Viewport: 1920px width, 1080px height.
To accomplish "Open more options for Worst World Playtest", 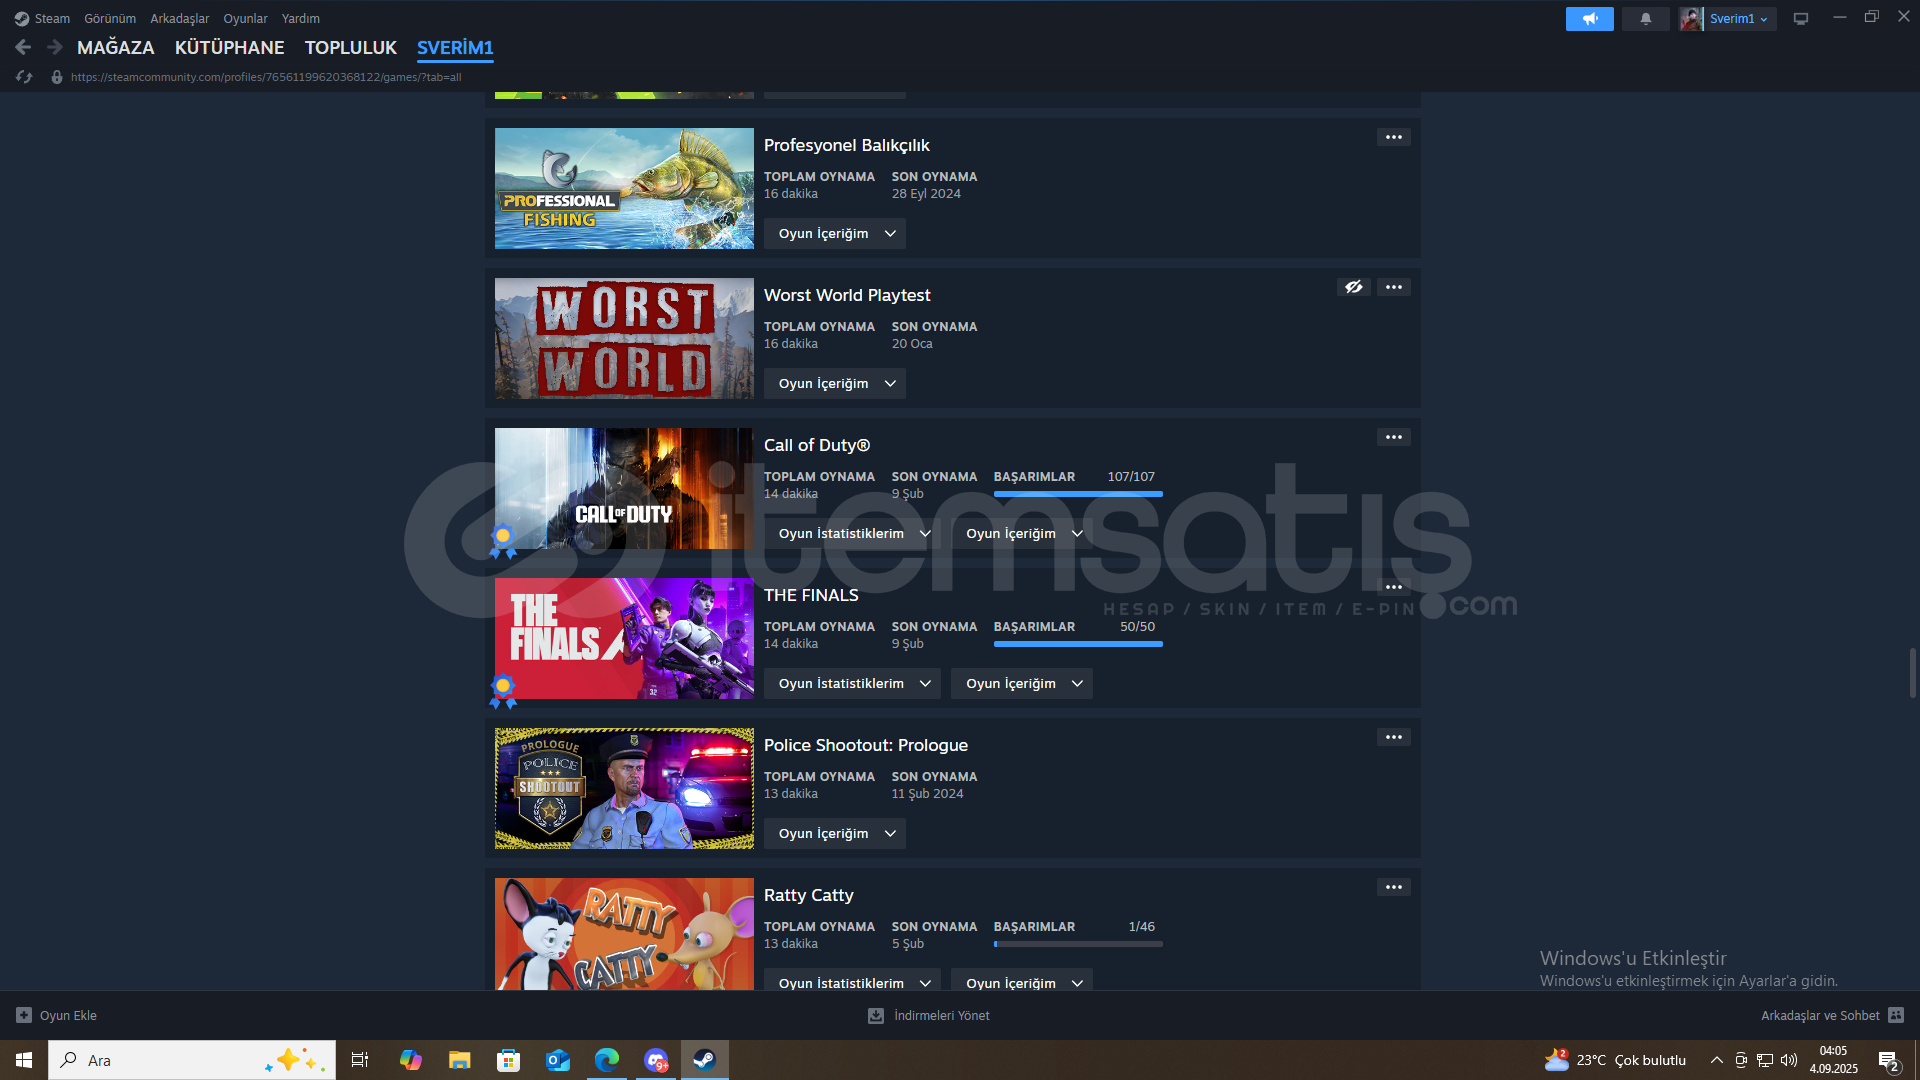I will tap(1394, 287).
